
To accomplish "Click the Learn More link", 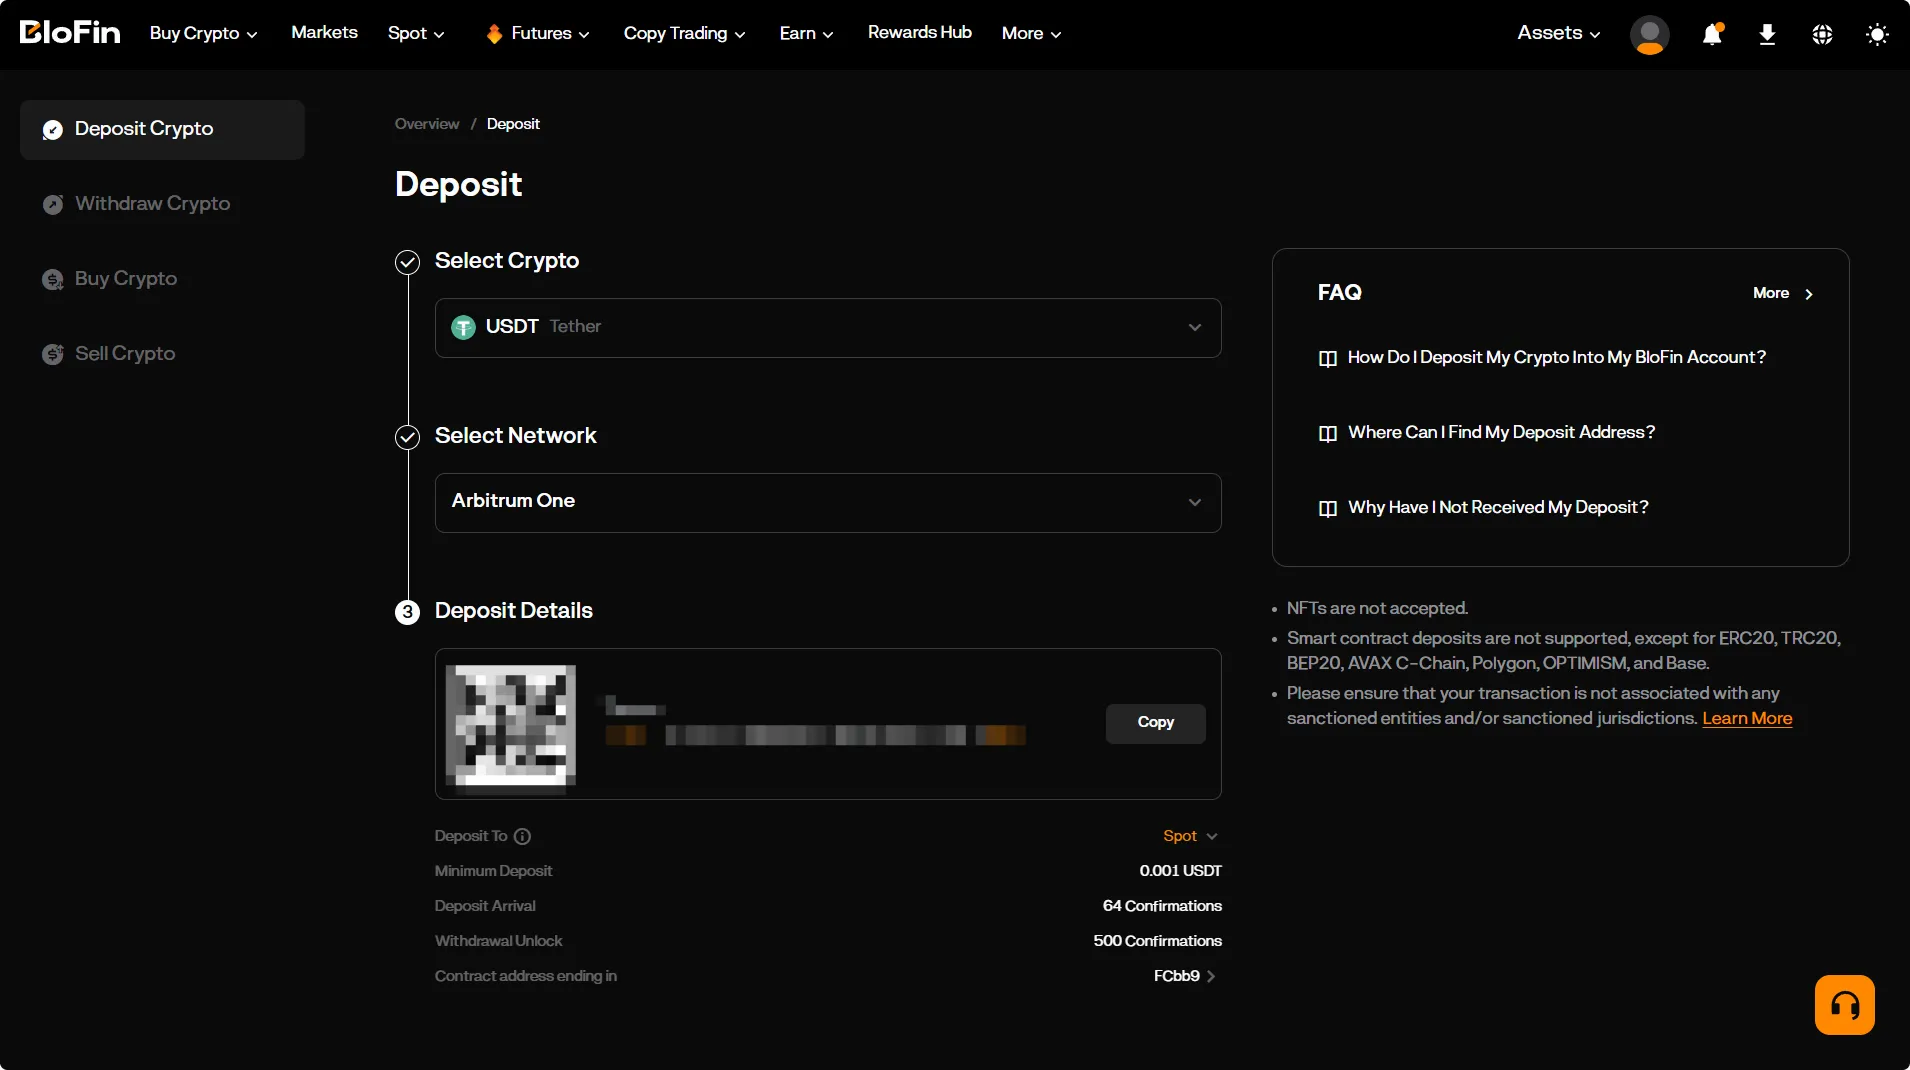I will (x=1747, y=718).
